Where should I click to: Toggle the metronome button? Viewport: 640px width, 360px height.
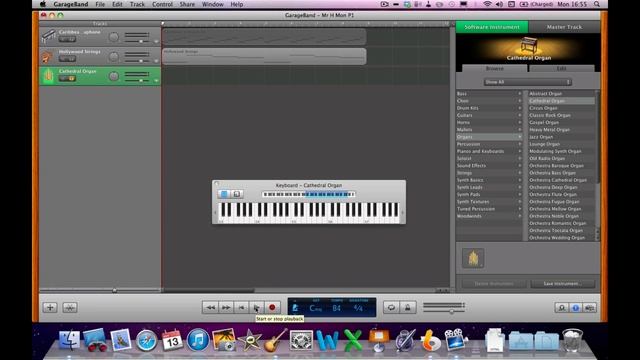point(407,307)
